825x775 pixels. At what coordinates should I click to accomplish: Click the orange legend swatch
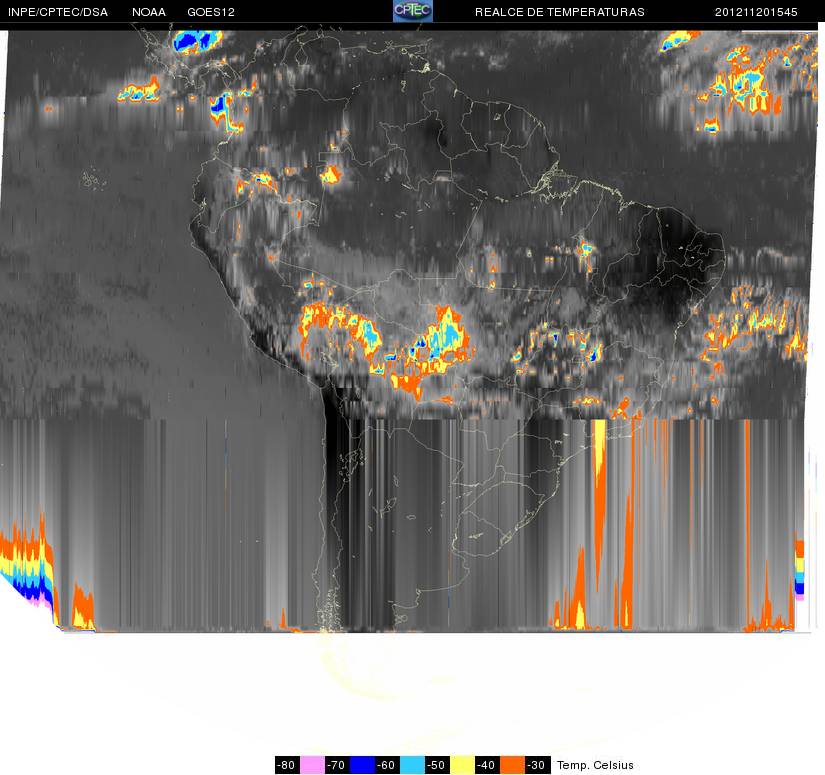click(x=512, y=764)
